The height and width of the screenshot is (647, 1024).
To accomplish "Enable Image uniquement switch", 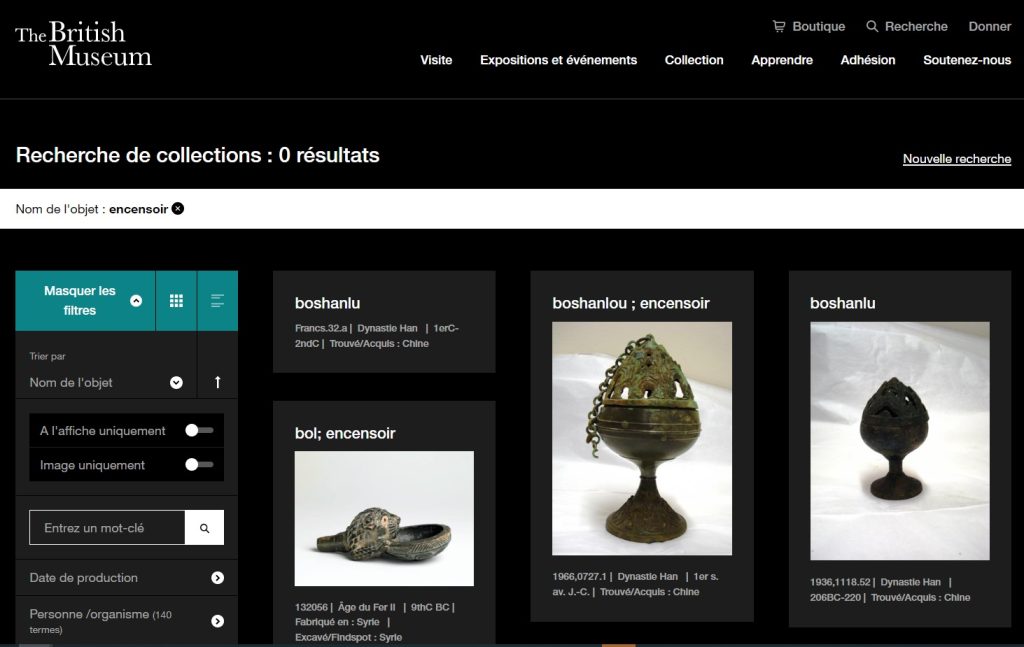I will coord(199,465).
